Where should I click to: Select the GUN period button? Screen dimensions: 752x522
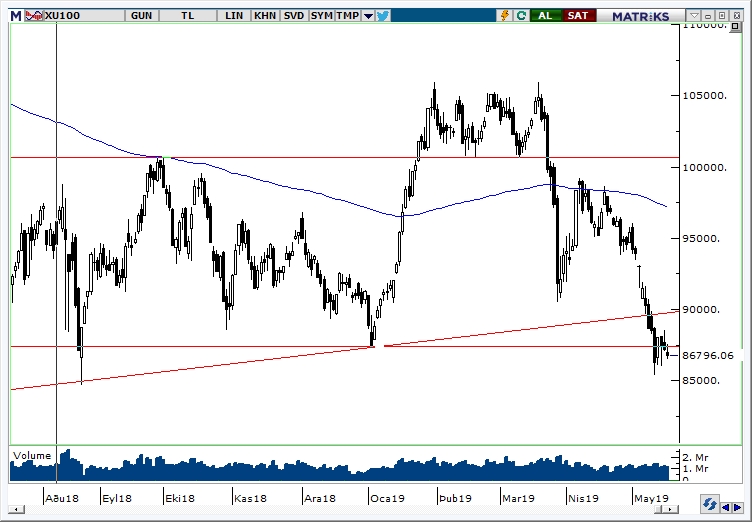point(141,15)
